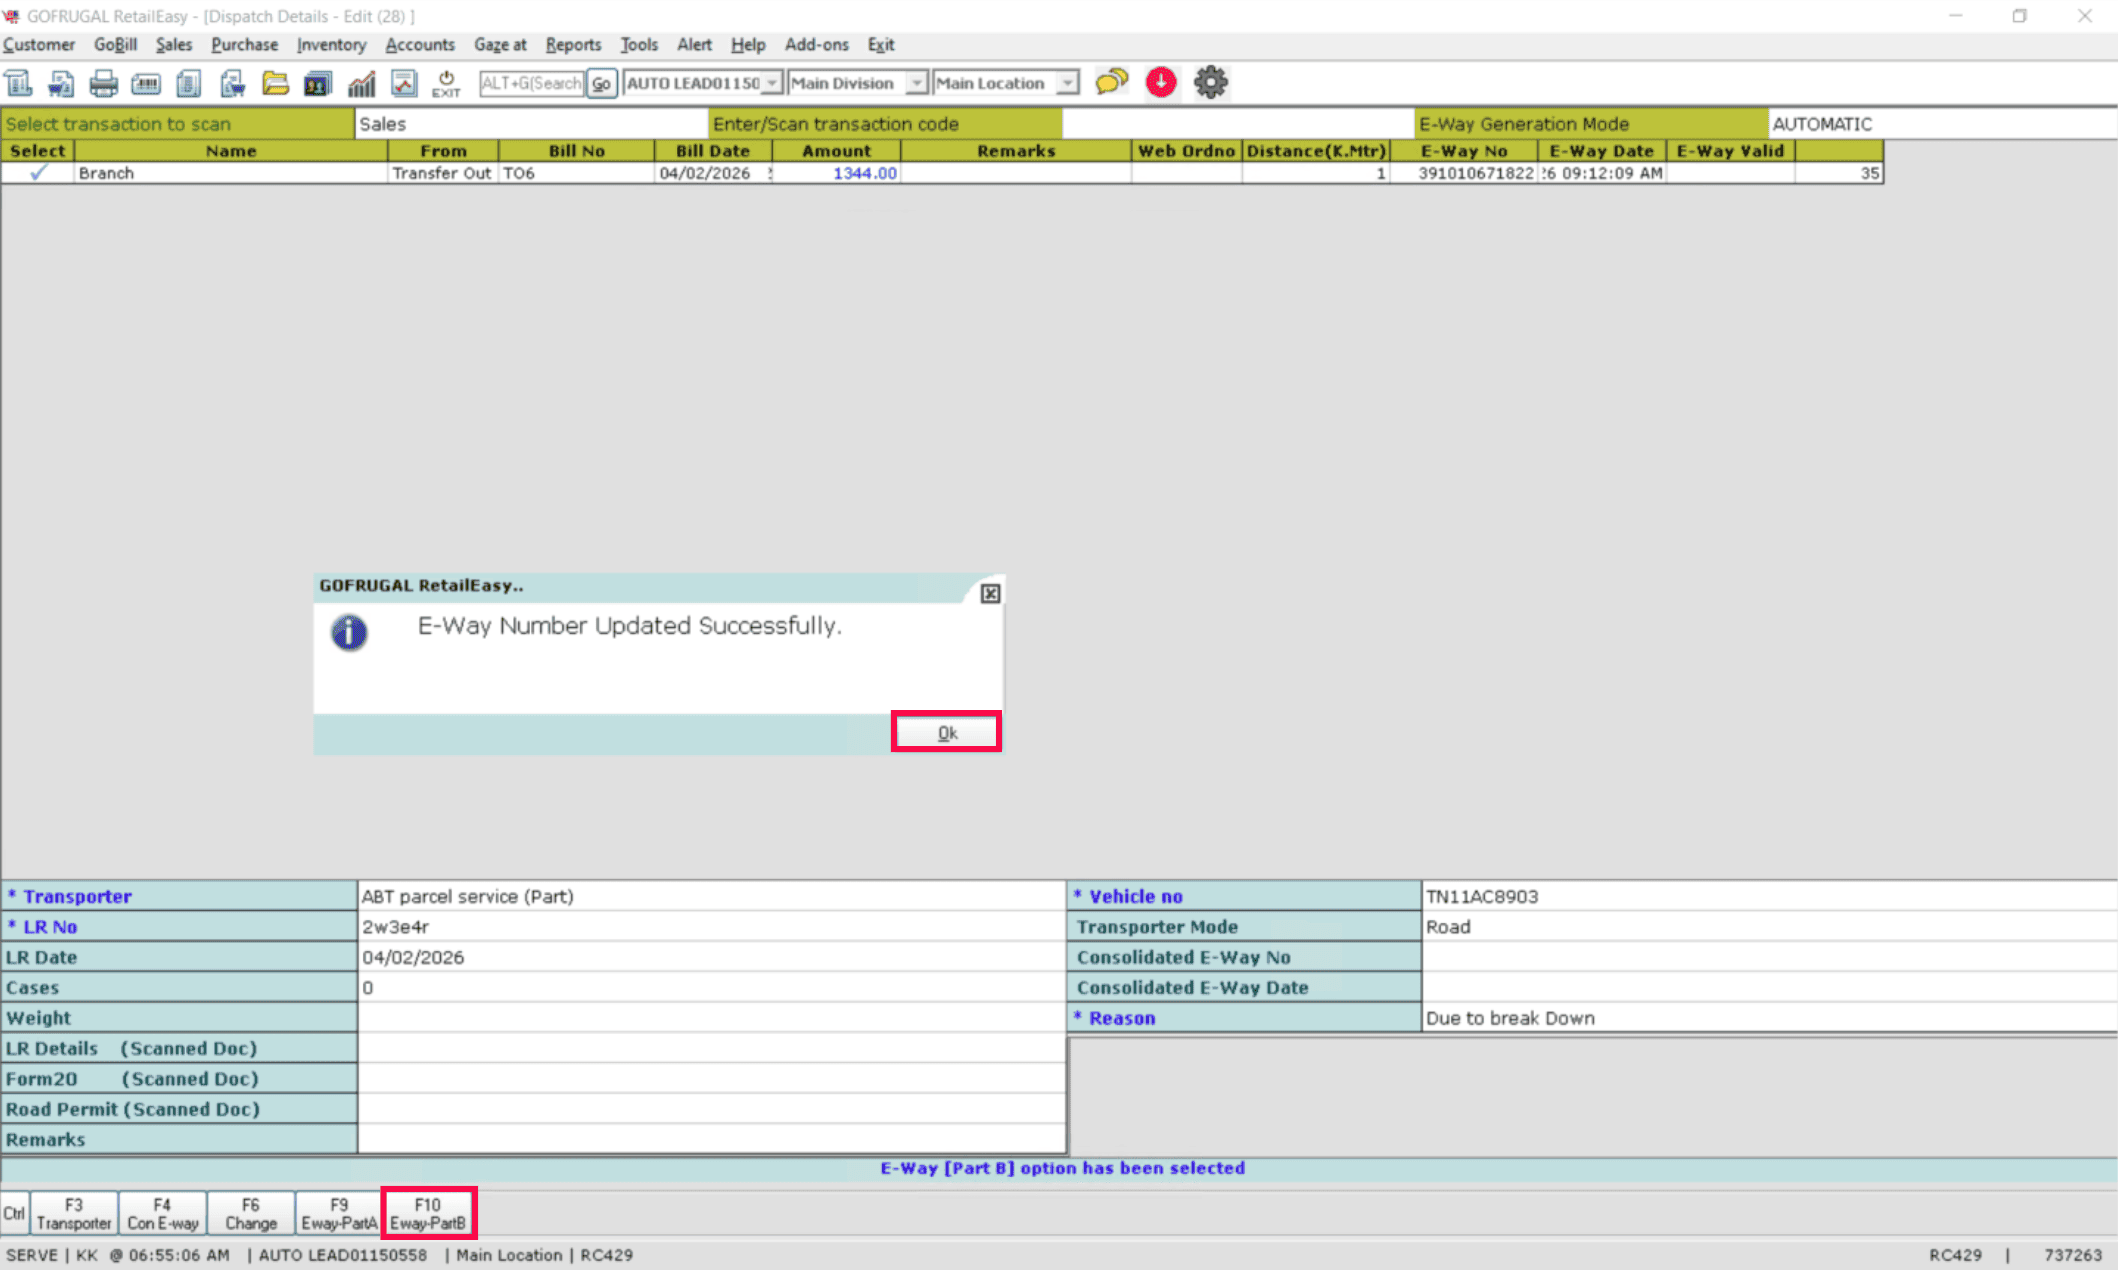
Task: Click the printer icon in toolbar
Action: pyautogui.click(x=103, y=83)
